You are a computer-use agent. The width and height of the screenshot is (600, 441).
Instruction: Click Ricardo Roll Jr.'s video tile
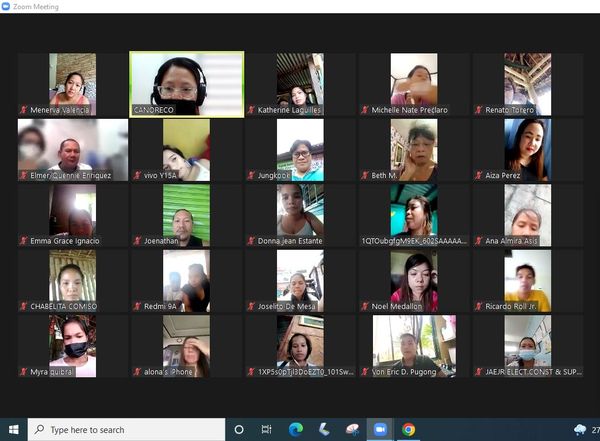click(527, 281)
